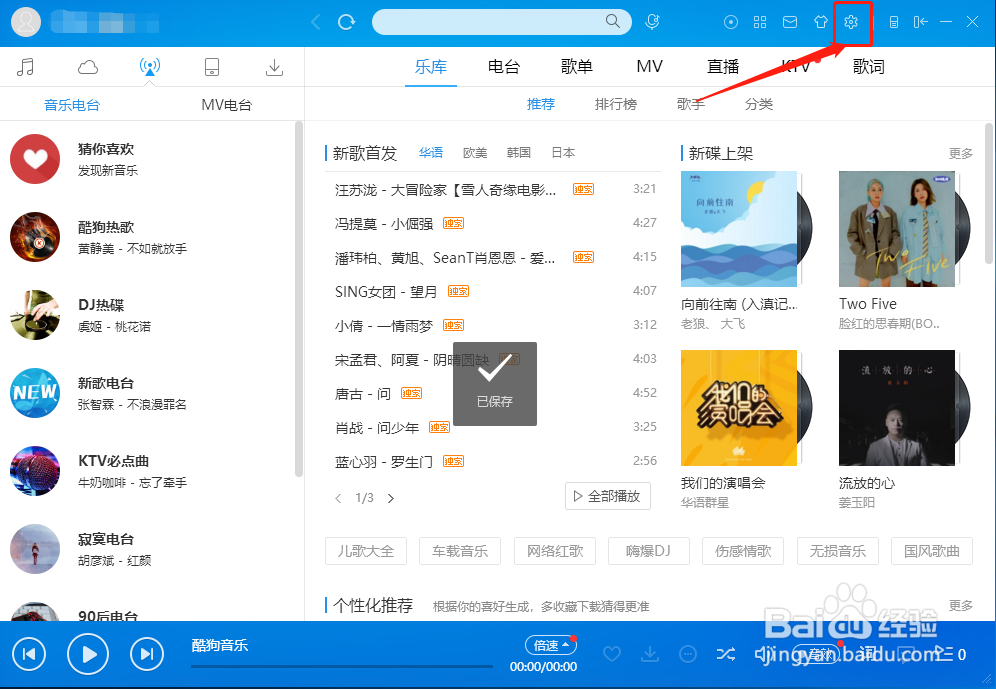Open the local music note tab

coord(25,67)
